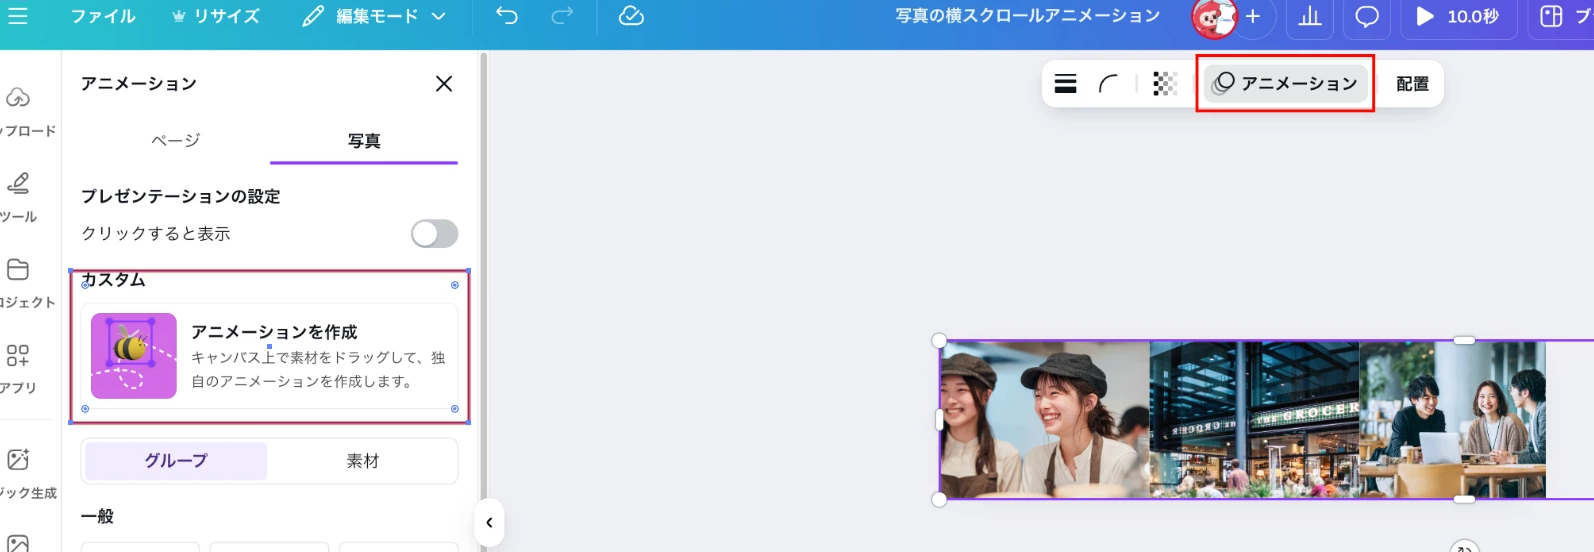The image size is (1594, 552).
Task: Click the 一般 section heading
Action: click(x=97, y=517)
